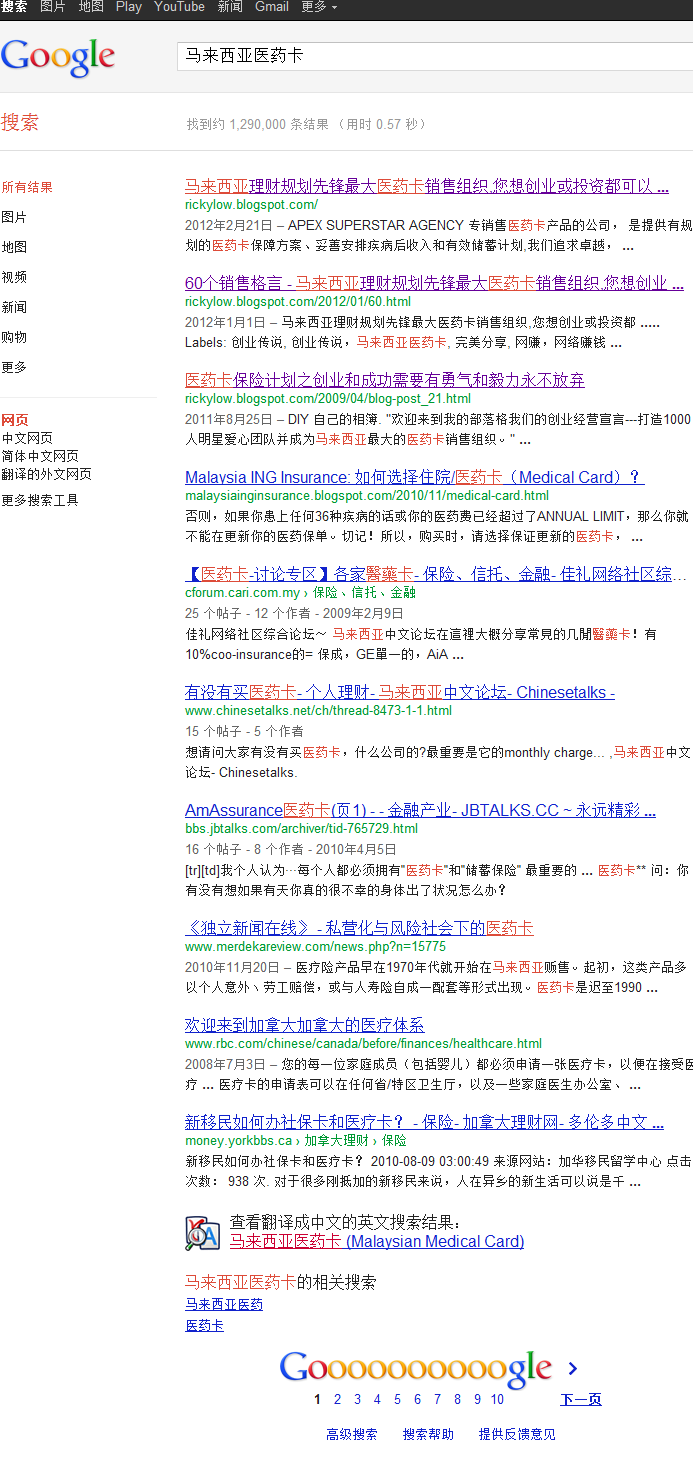Open YouTube in the top navigation bar

pos(180,7)
